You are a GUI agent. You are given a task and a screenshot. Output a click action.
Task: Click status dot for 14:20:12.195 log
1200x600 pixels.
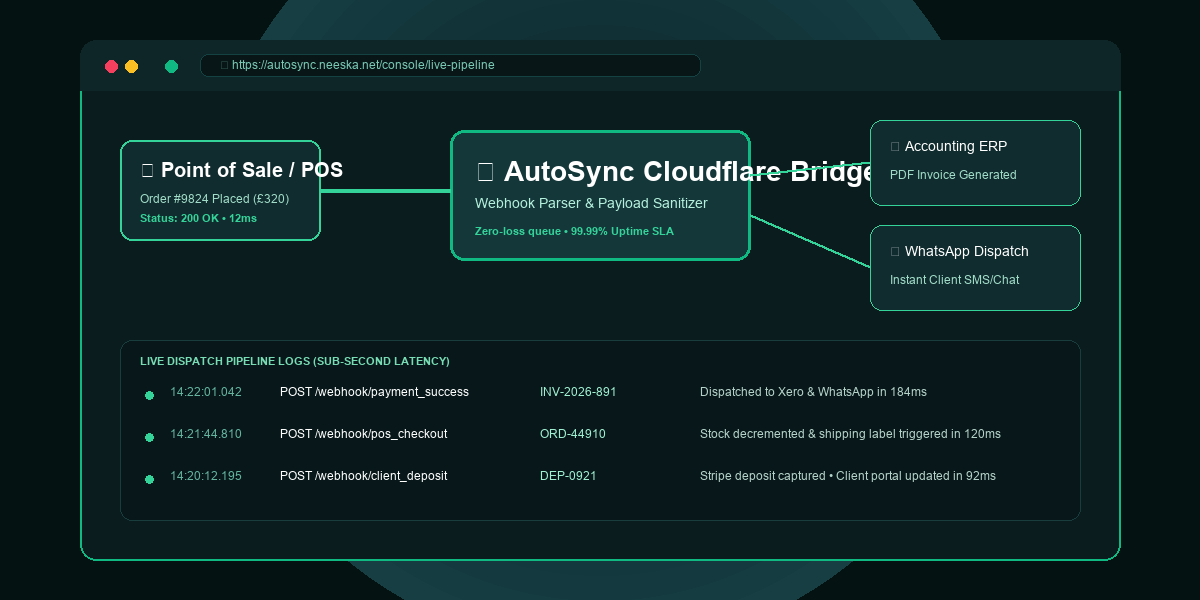(149, 479)
